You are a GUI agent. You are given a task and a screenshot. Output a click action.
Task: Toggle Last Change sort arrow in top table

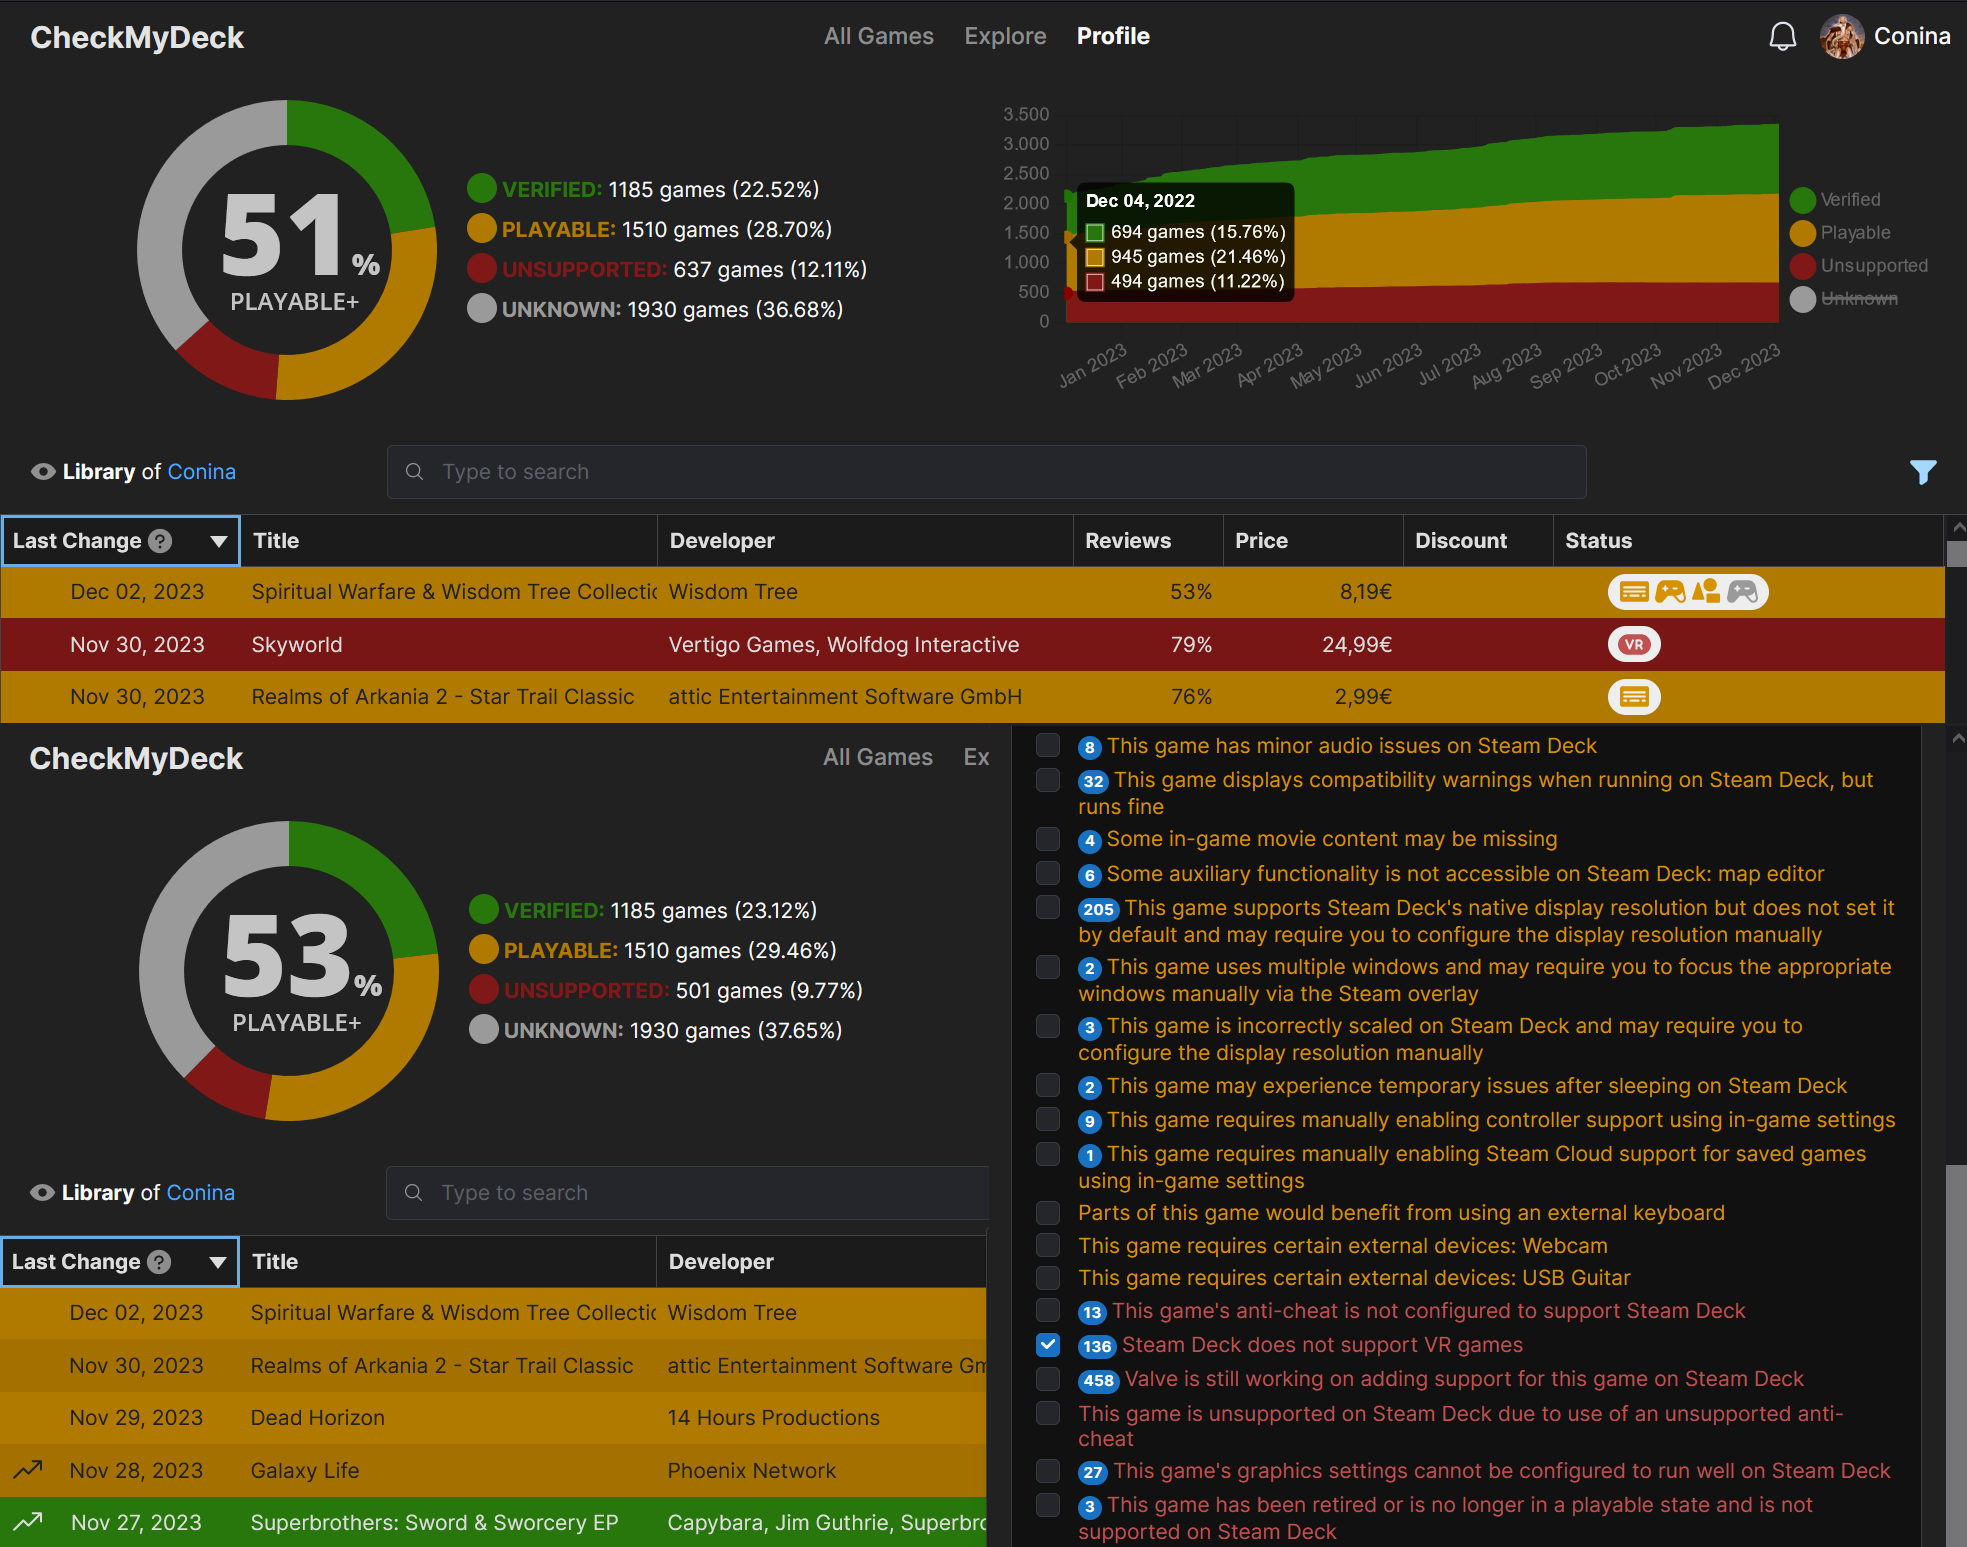(218, 541)
